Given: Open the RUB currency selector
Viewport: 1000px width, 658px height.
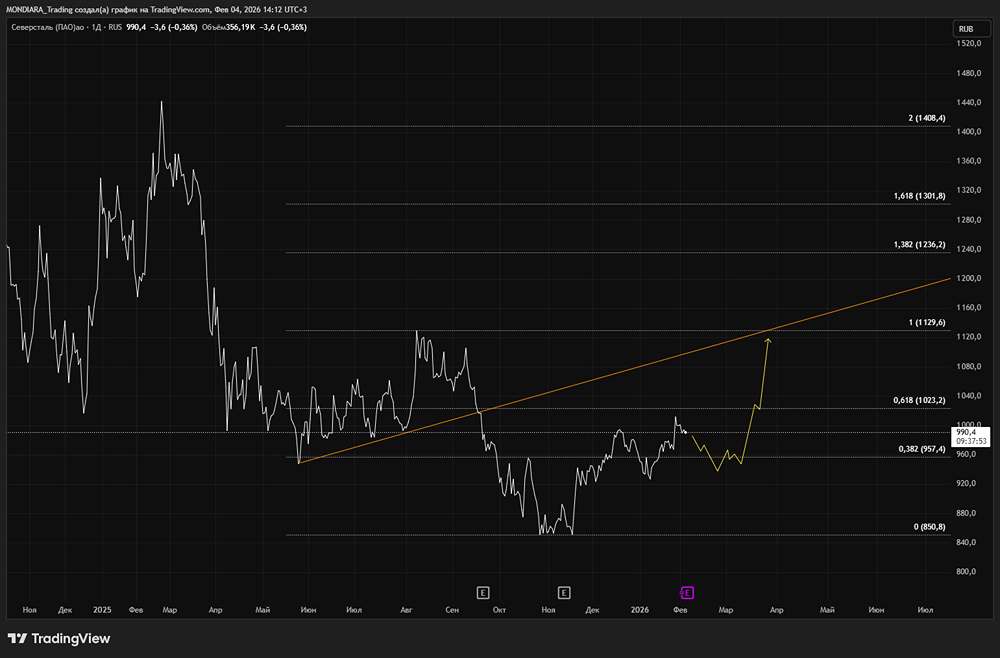Looking at the screenshot, I should pyautogui.click(x=965, y=29).
